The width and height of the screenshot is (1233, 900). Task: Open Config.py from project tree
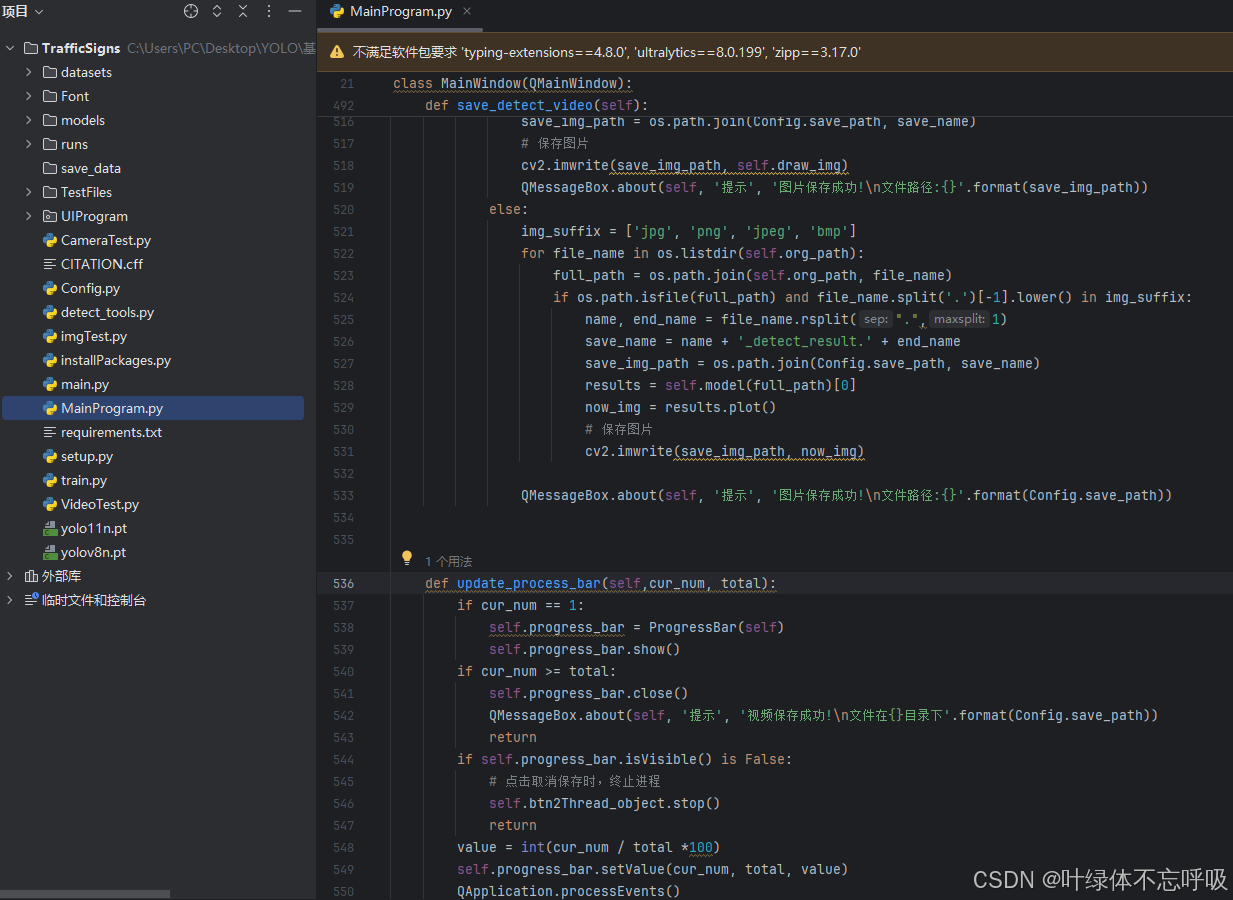[x=81, y=288]
